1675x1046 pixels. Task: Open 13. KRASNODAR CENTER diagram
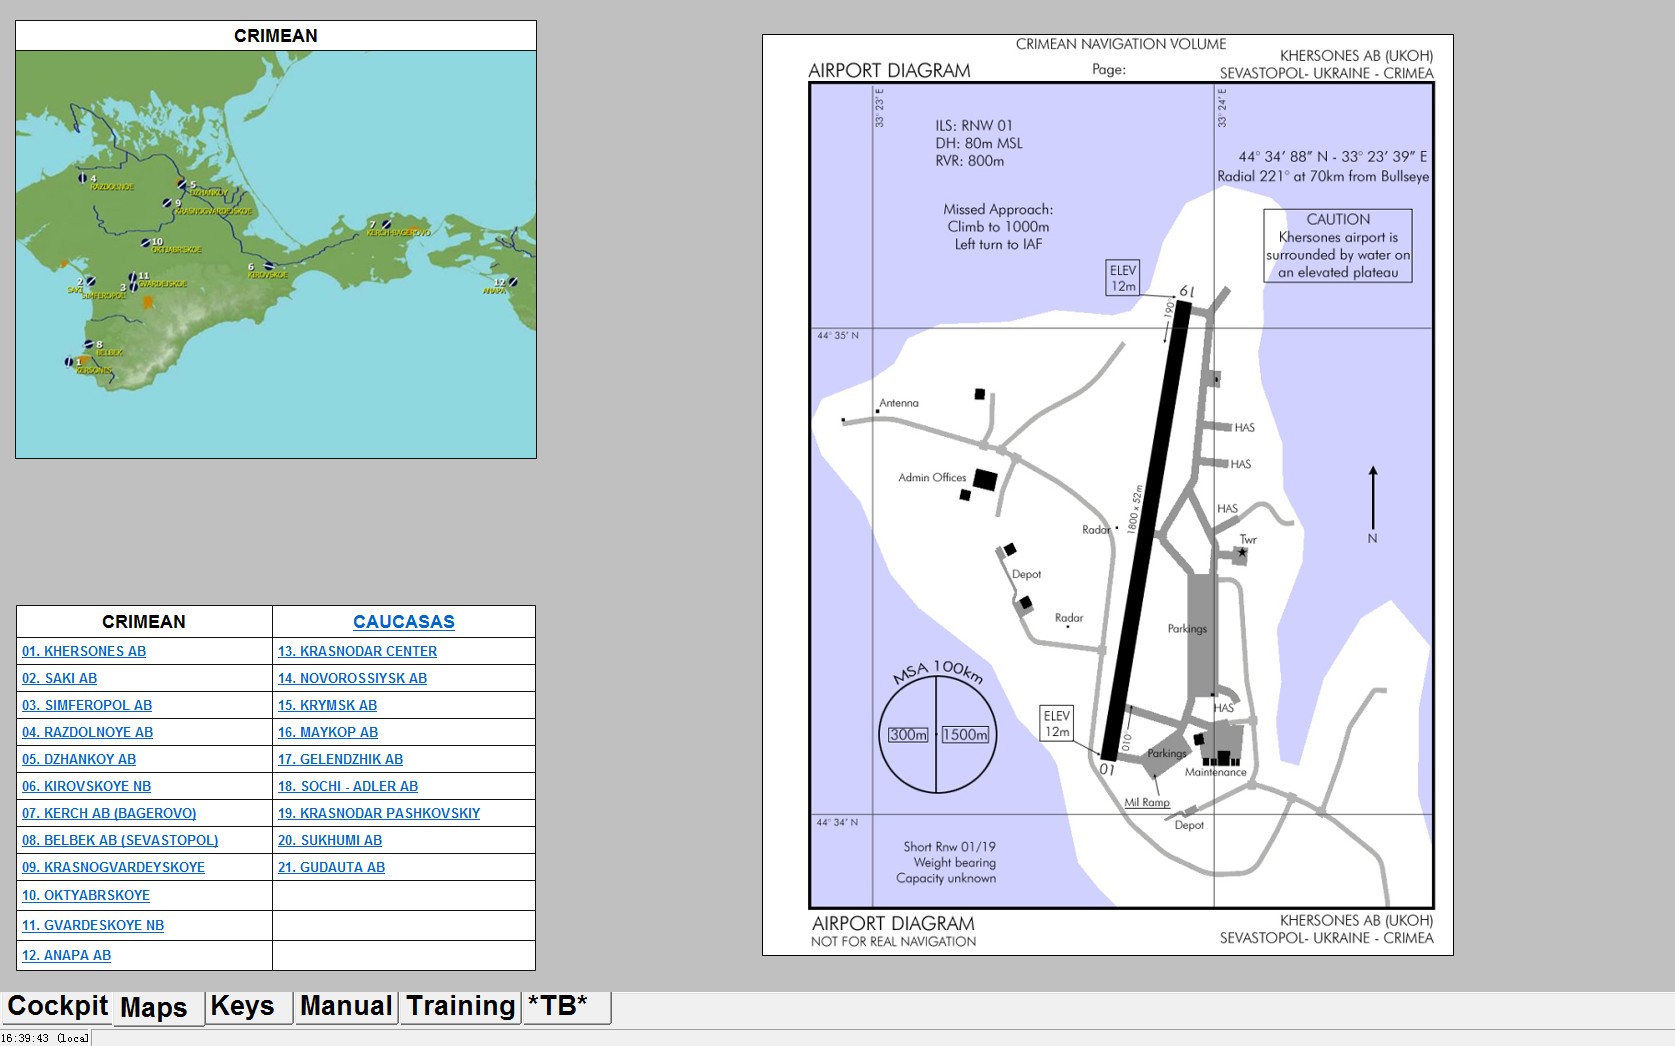358,651
